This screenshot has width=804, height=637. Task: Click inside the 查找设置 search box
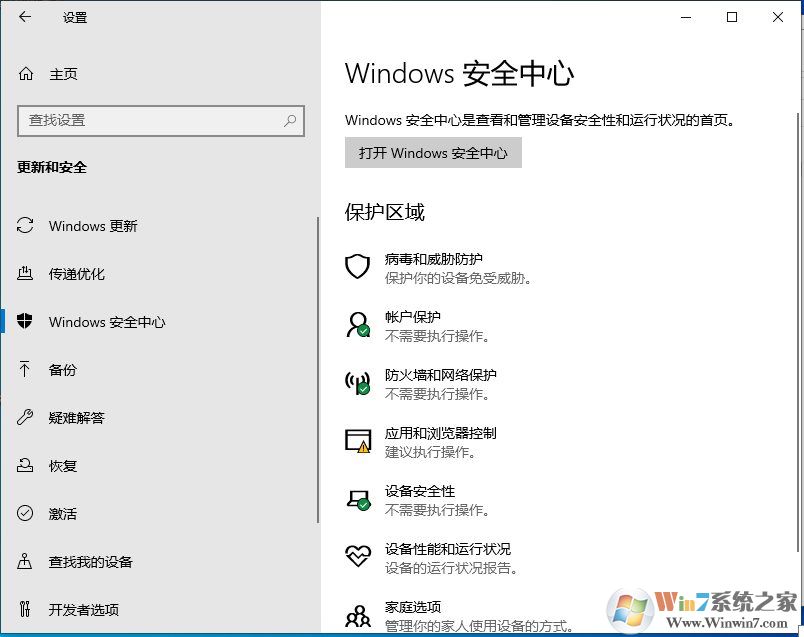pos(160,120)
